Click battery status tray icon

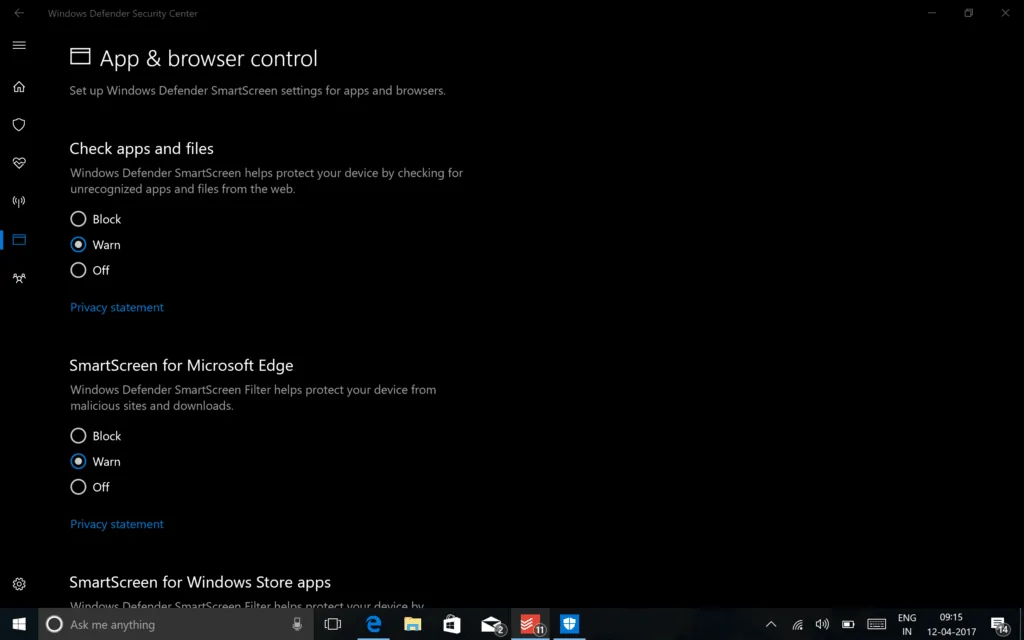(848, 624)
